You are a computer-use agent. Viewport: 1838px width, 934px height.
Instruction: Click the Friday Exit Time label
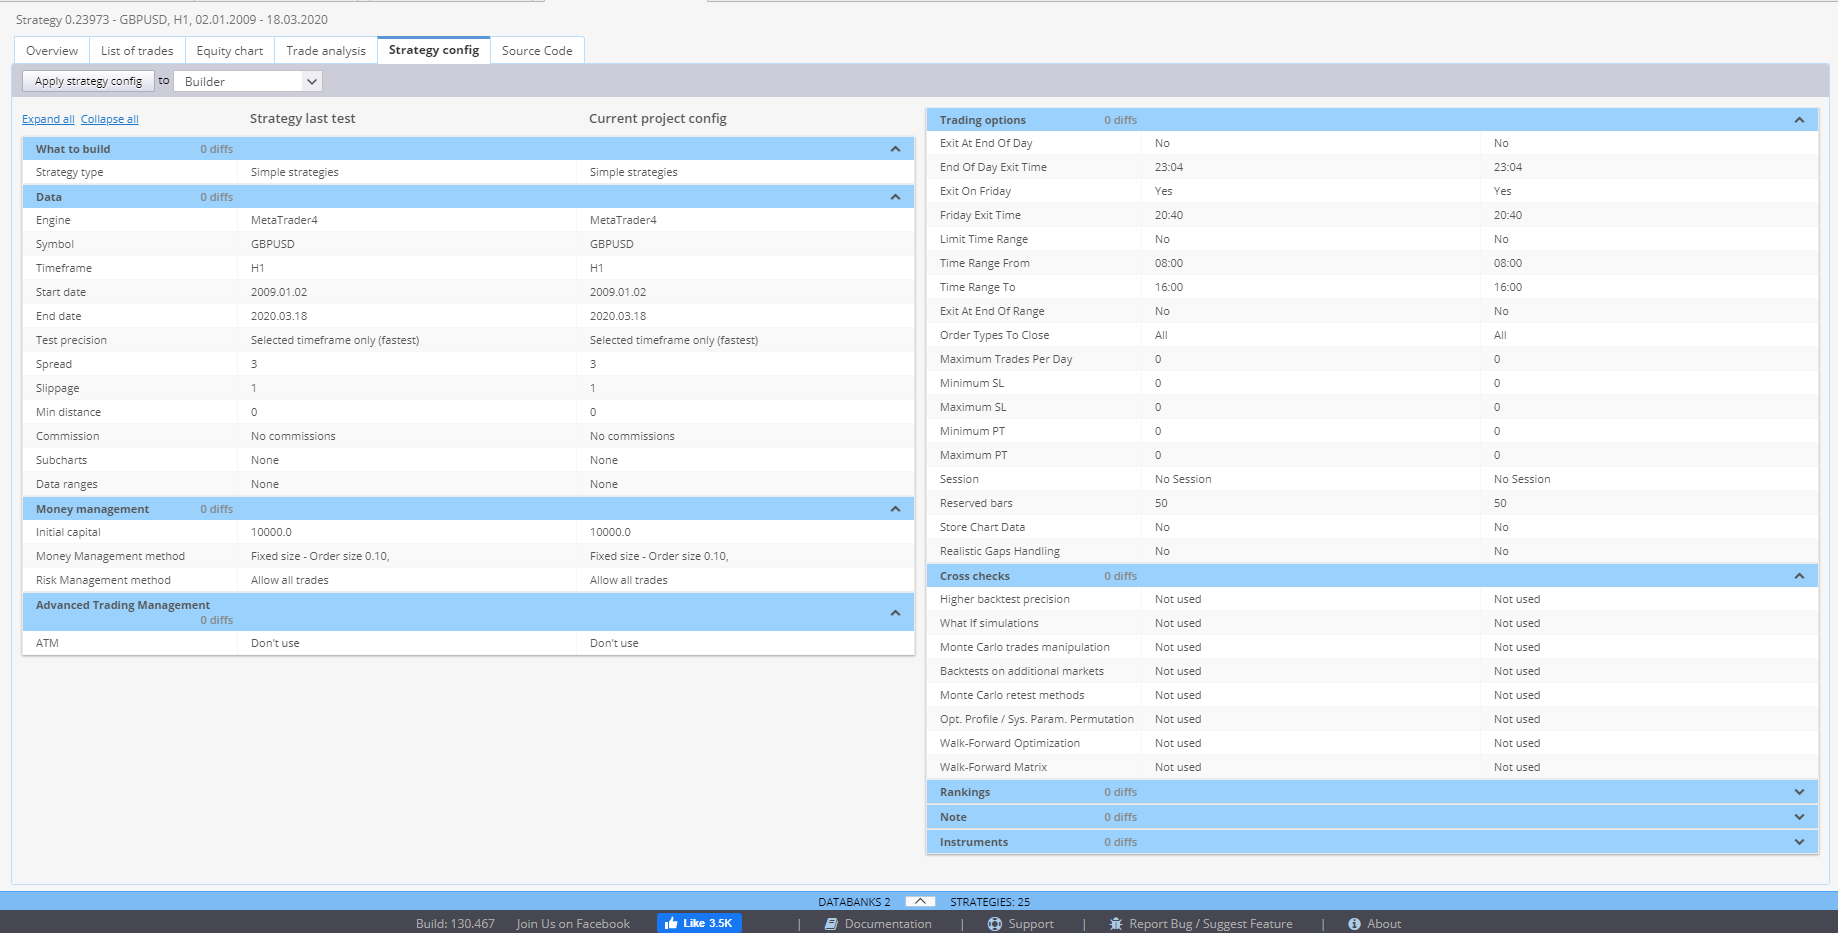point(980,215)
